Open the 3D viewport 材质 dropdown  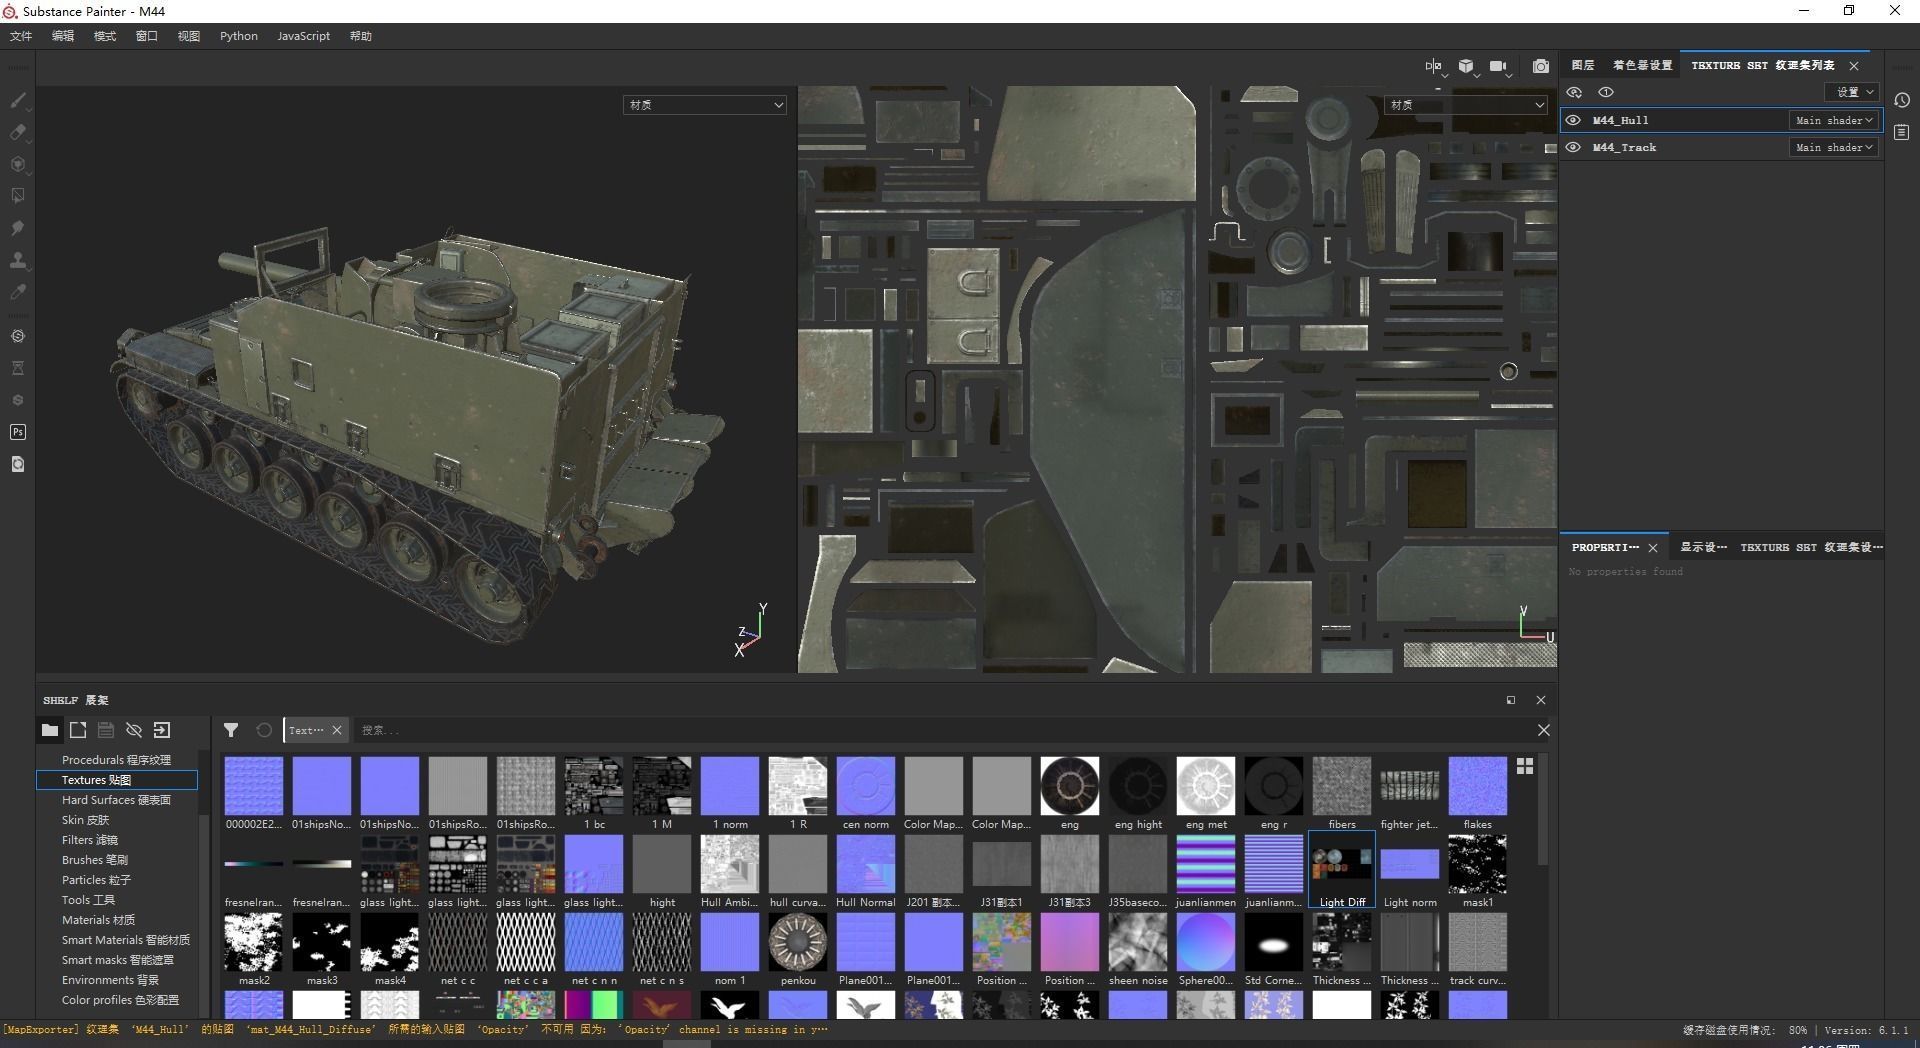705,105
